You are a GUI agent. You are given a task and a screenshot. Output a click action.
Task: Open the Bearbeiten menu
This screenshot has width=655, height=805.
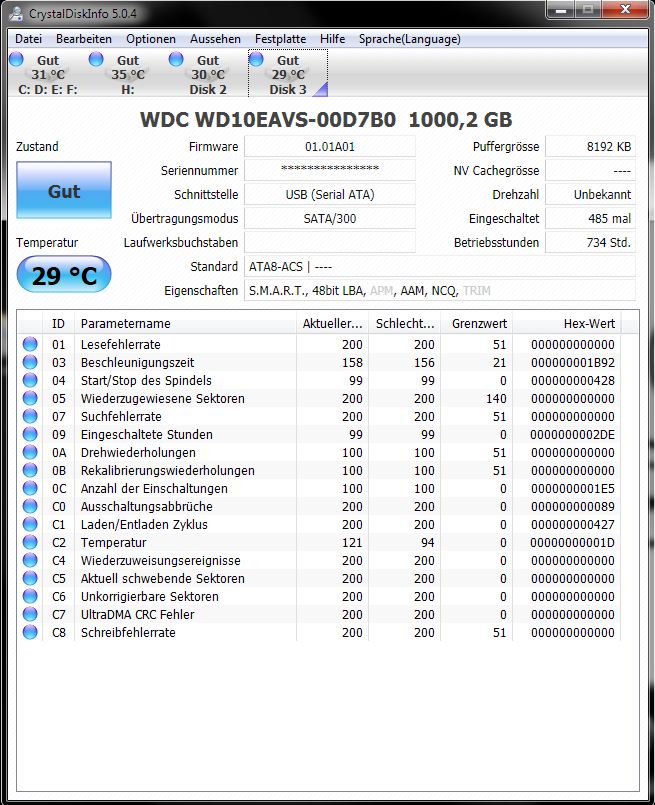84,39
